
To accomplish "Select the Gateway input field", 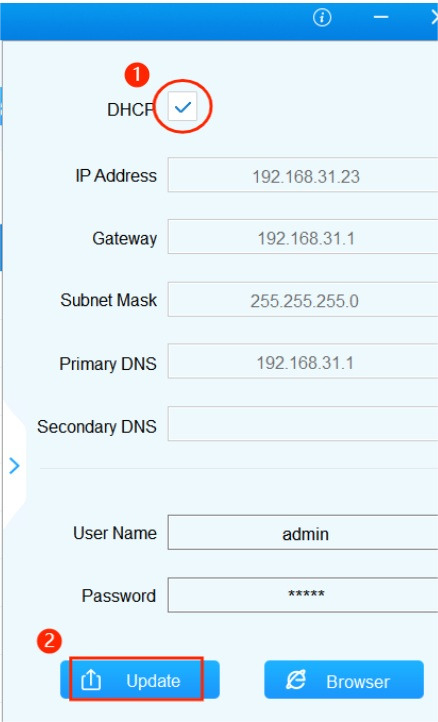I will coord(303,237).
